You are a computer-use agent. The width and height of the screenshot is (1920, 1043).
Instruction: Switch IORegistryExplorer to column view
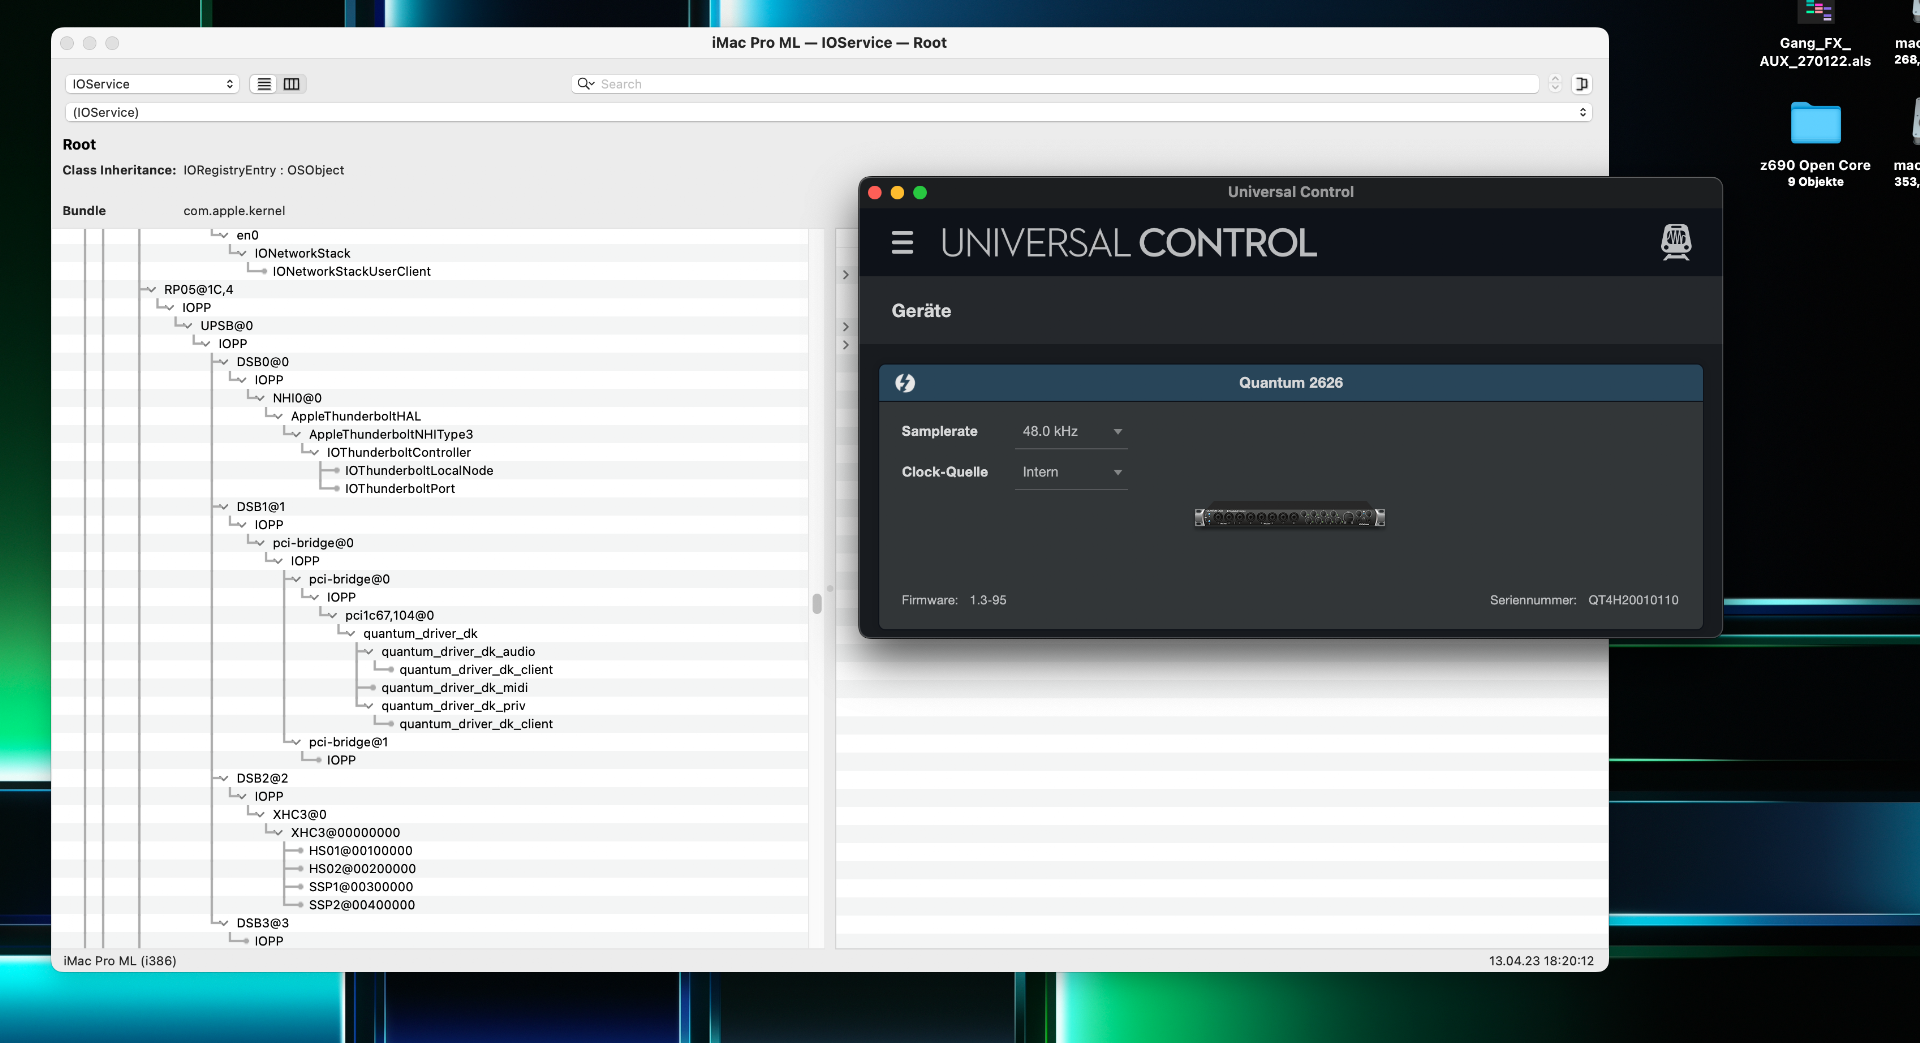pyautogui.click(x=292, y=84)
